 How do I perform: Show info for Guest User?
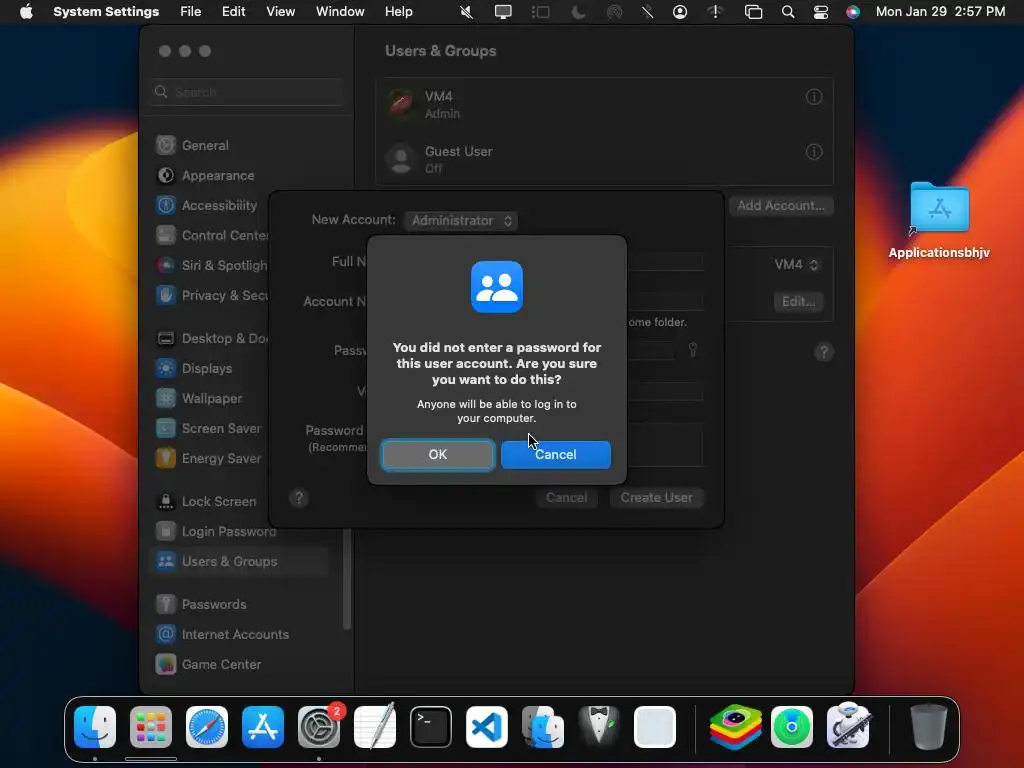pyautogui.click(x=814, y=152)
